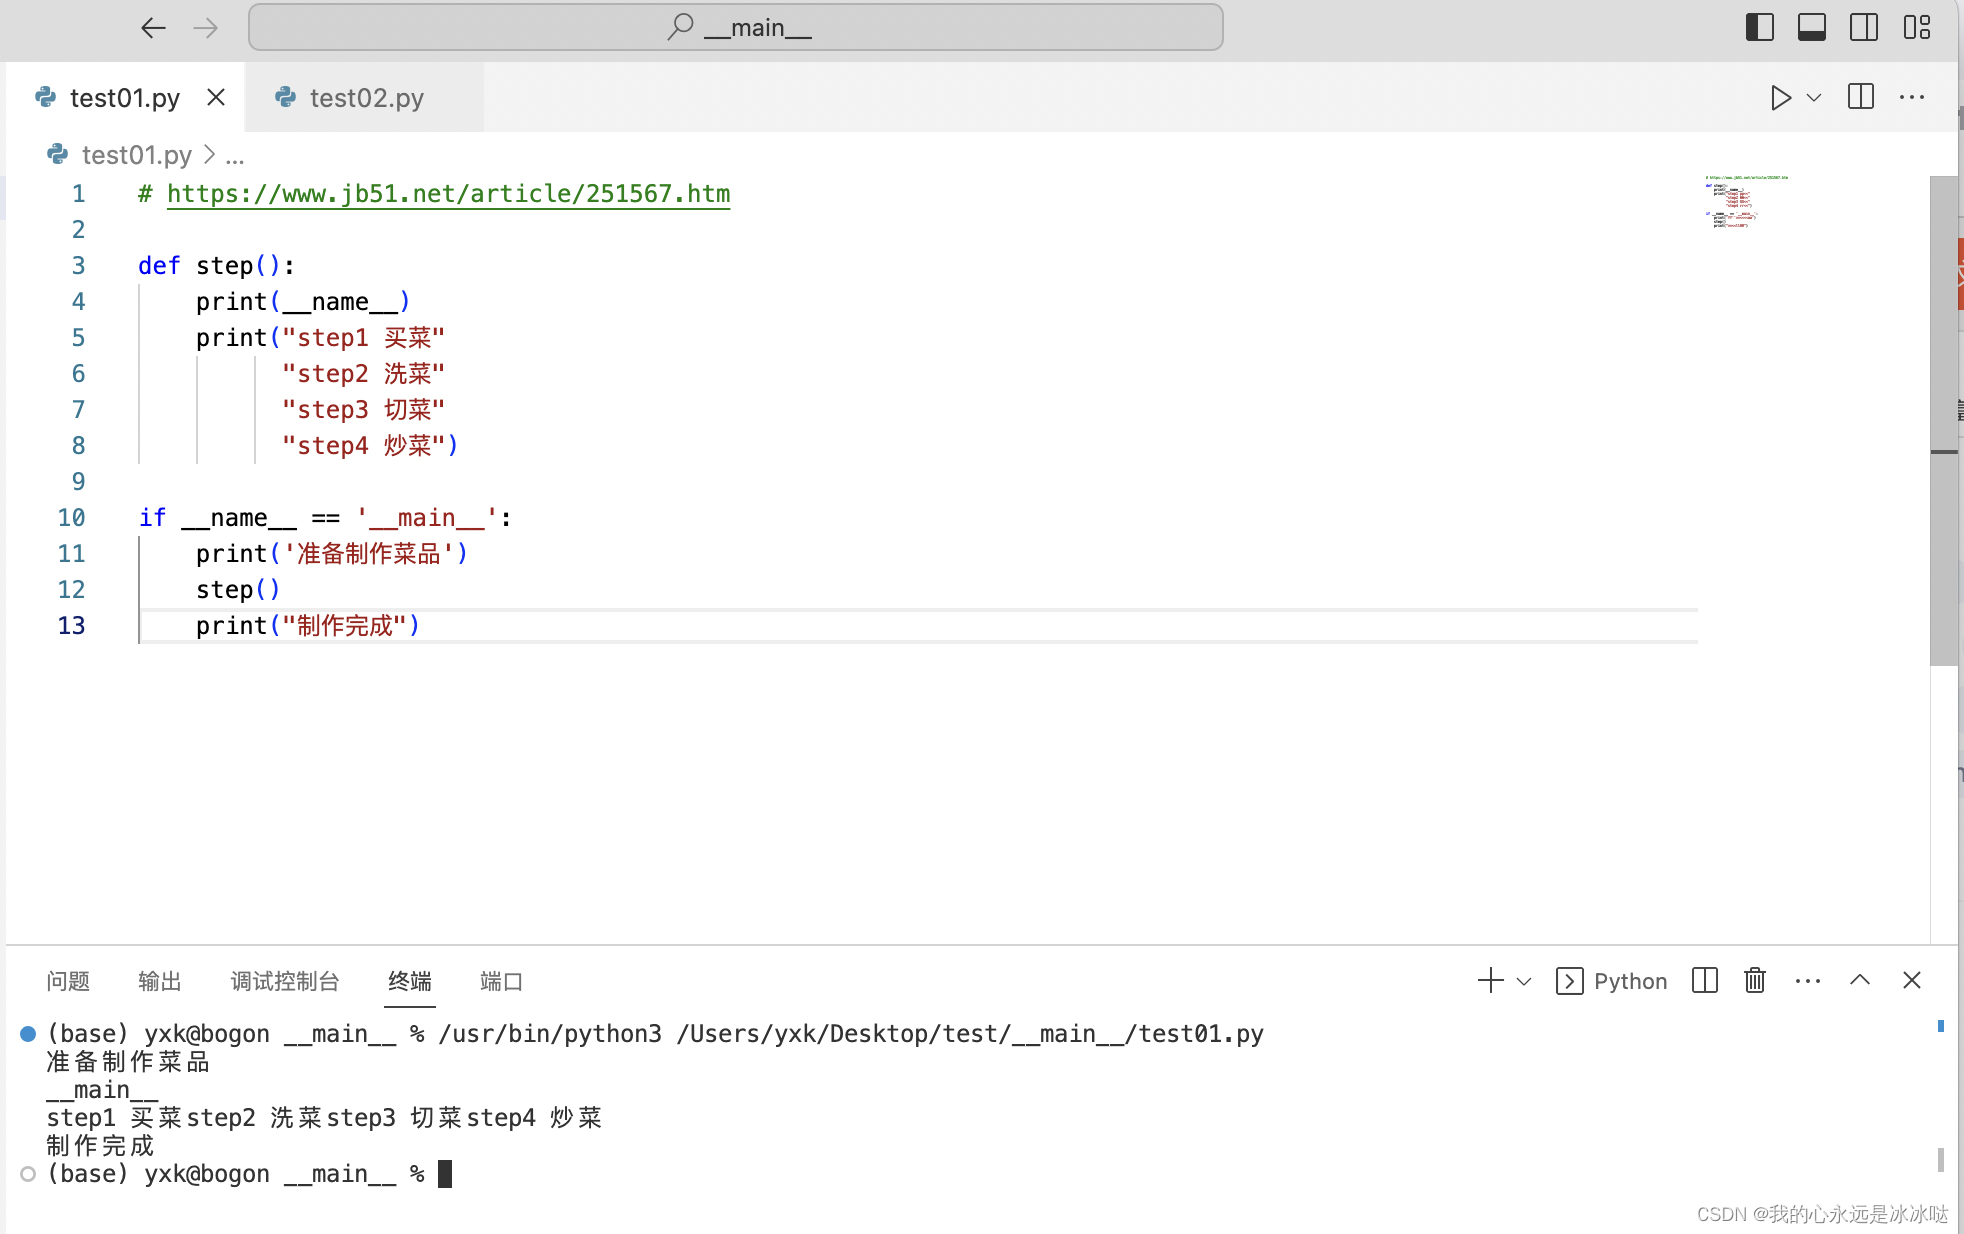This screenshot has width=1964, height=1234.
Task: Open the 问题 panel tab
Action: click(68, 981)
